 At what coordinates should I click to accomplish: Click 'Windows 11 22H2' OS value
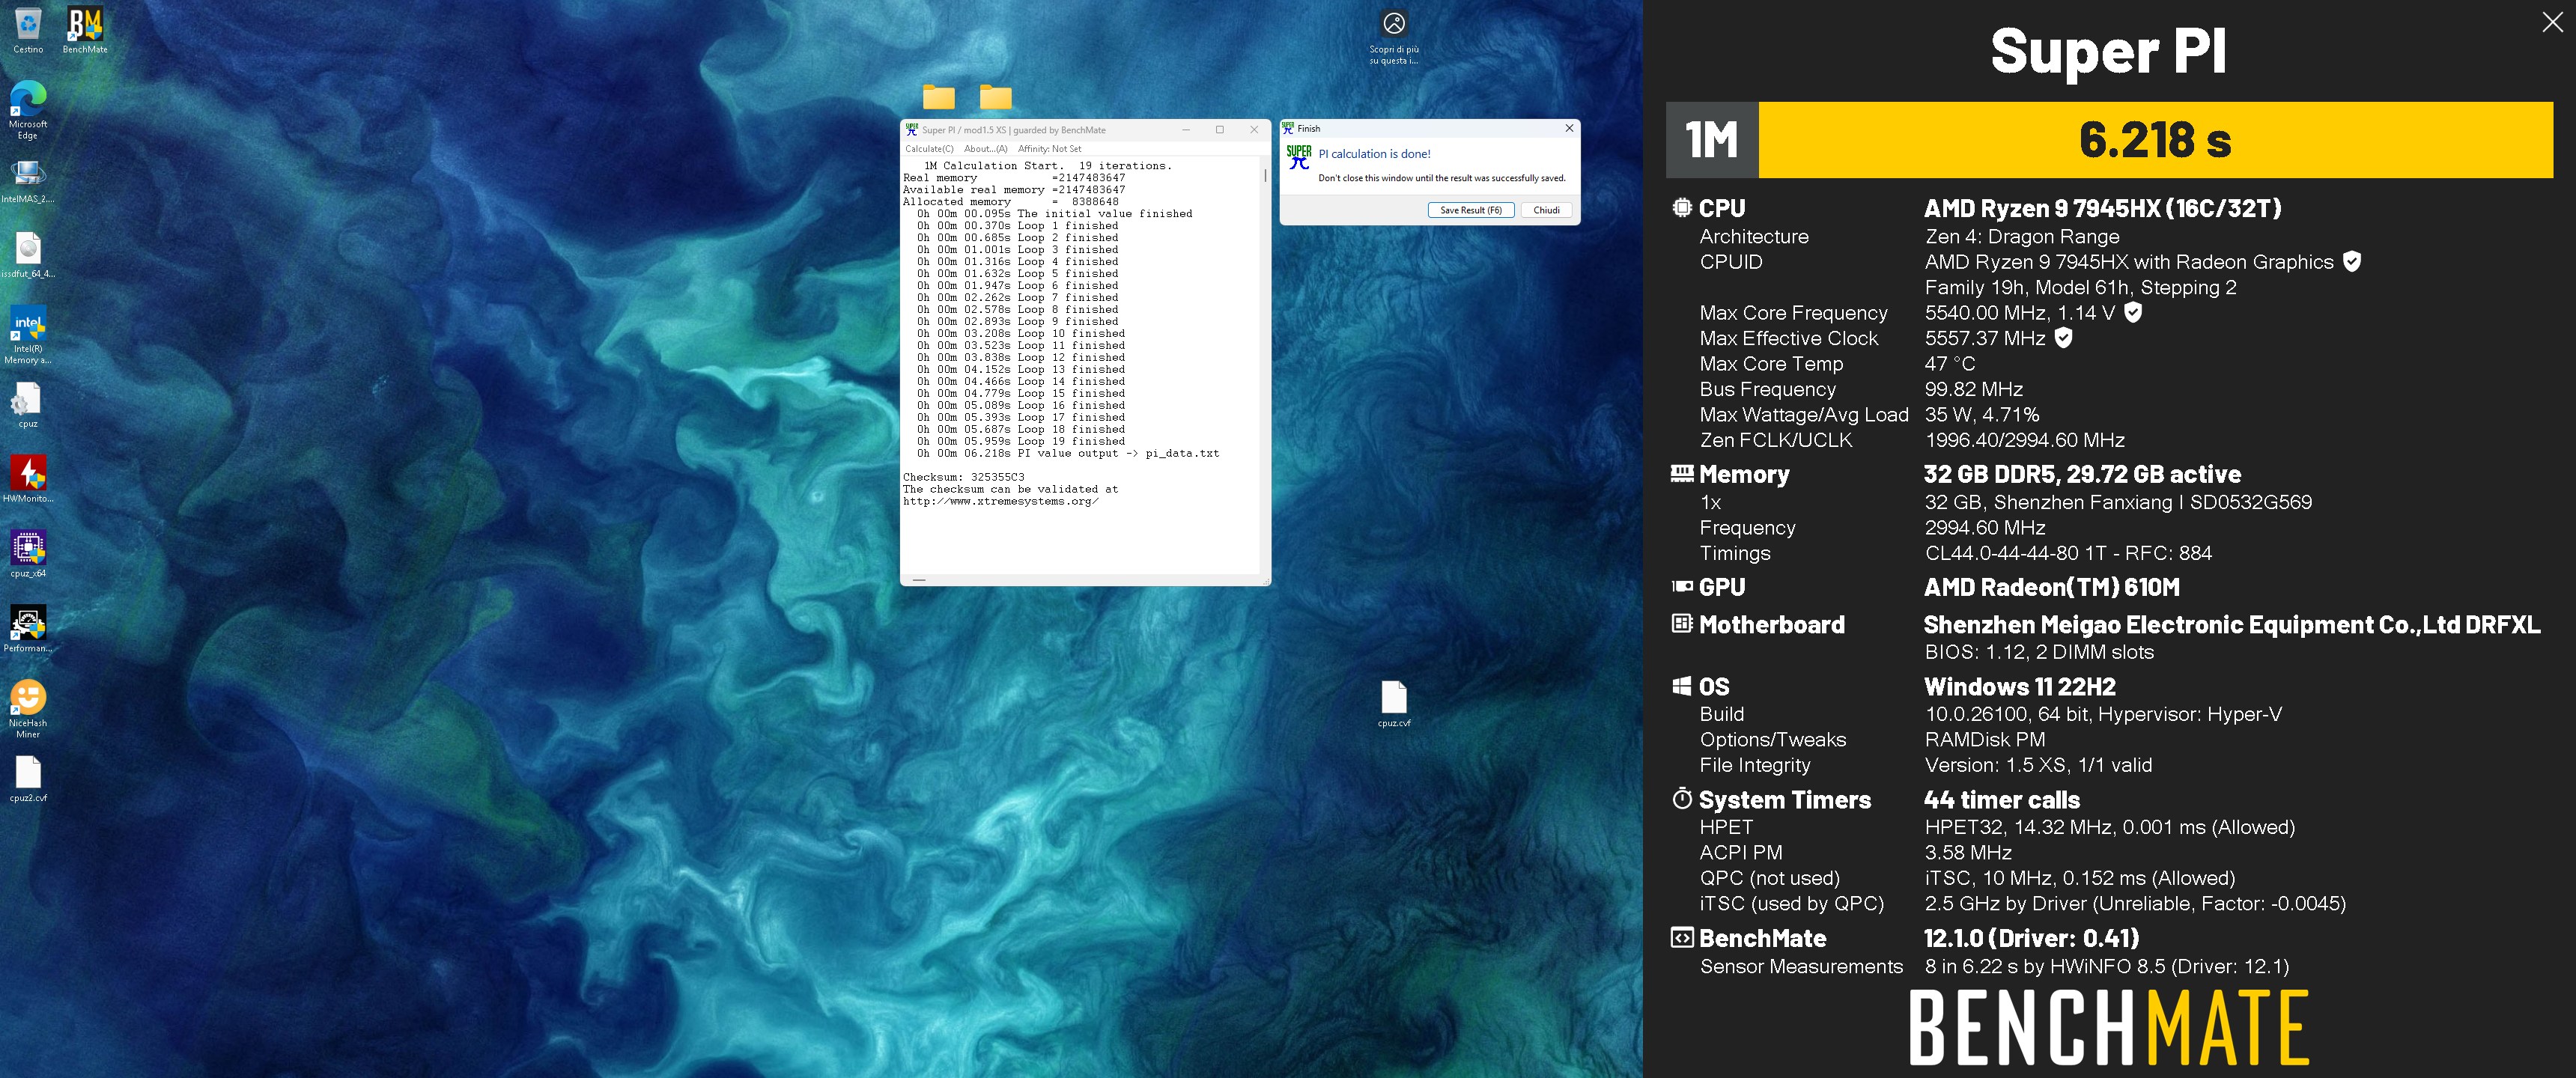click(x=2019, y=687)
